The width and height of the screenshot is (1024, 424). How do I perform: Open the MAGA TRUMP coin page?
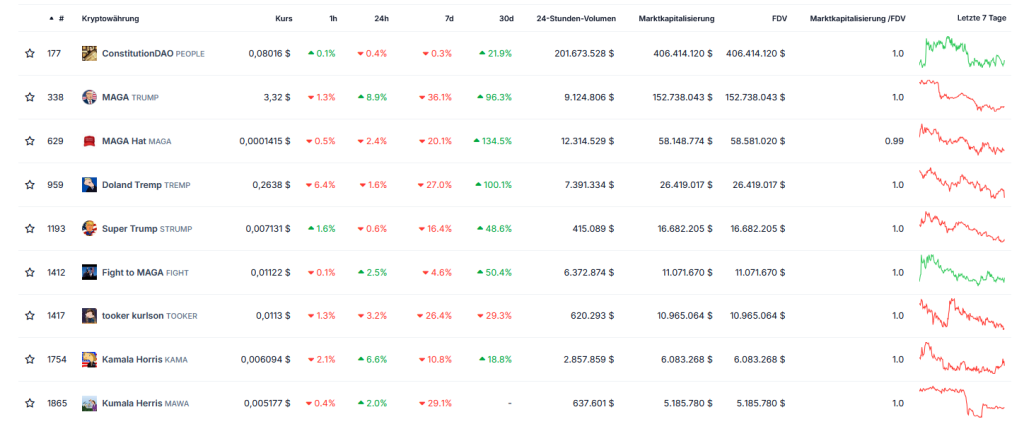[x=130, y=97]
